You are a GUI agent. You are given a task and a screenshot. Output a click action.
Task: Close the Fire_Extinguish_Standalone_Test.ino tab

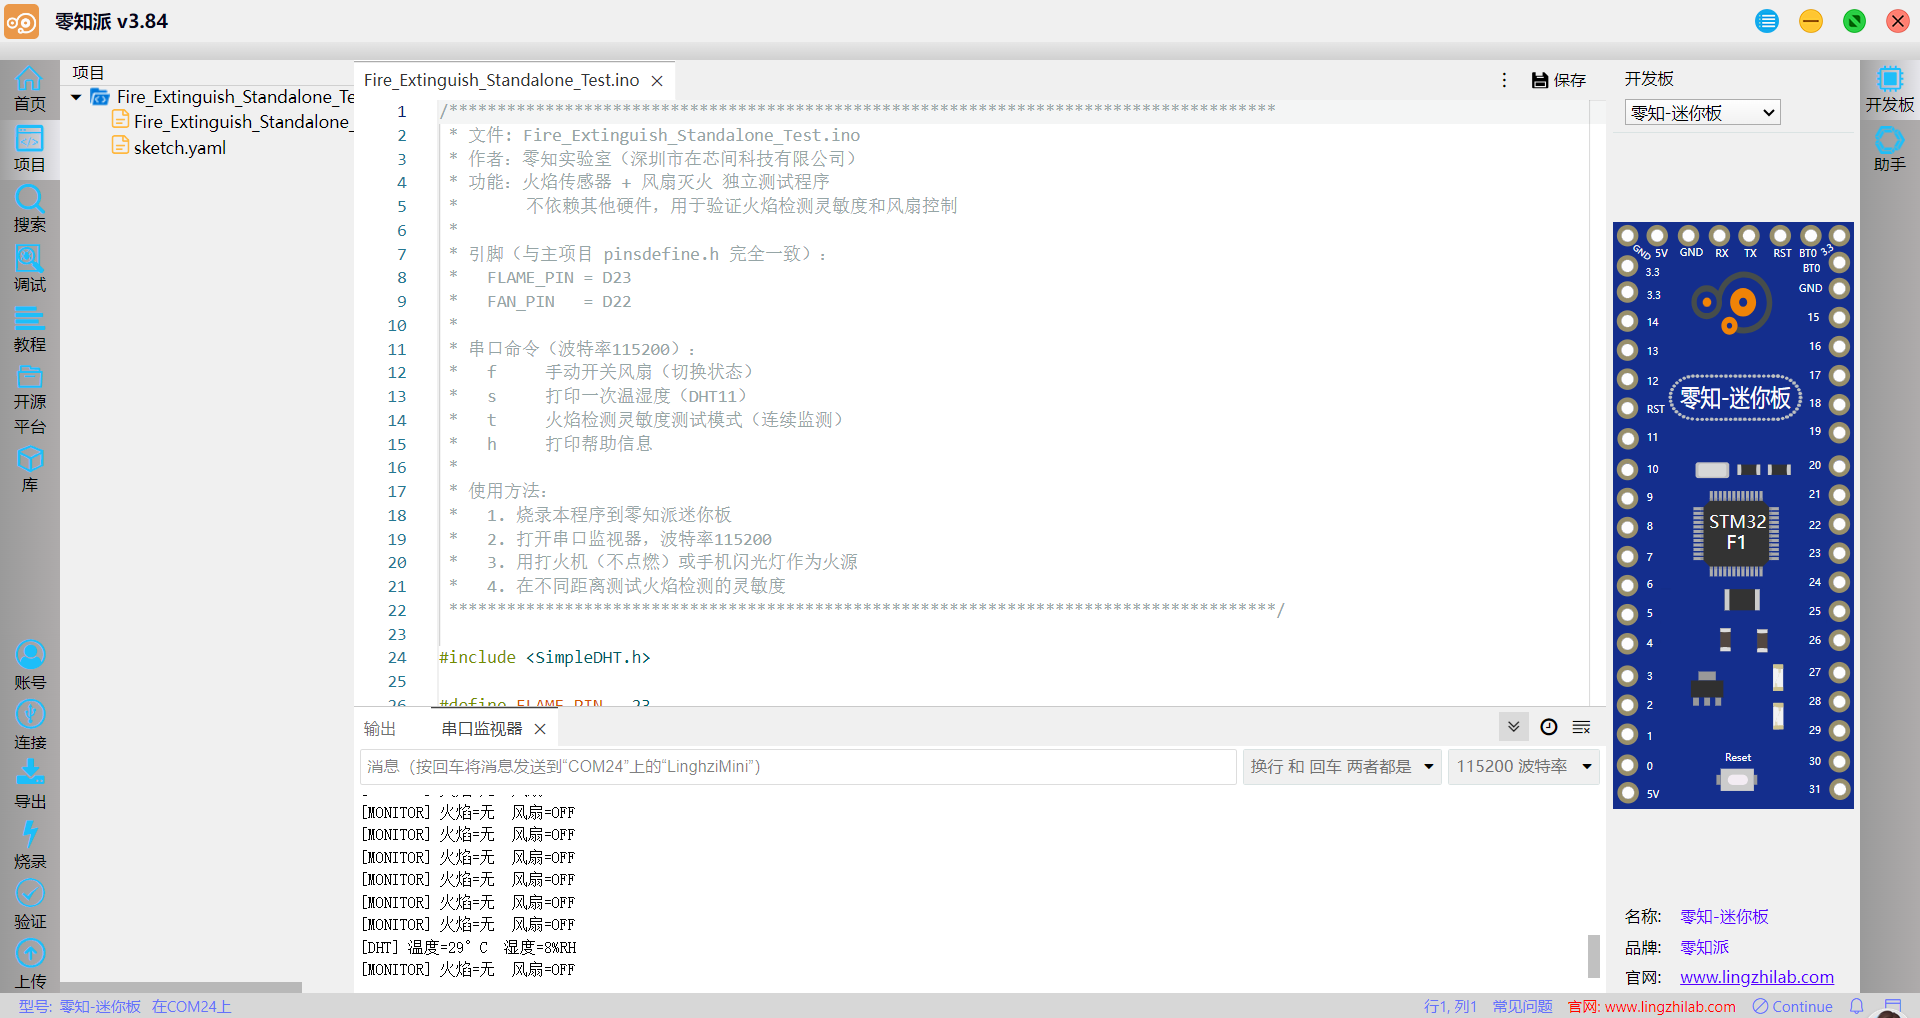pos(657,81)
